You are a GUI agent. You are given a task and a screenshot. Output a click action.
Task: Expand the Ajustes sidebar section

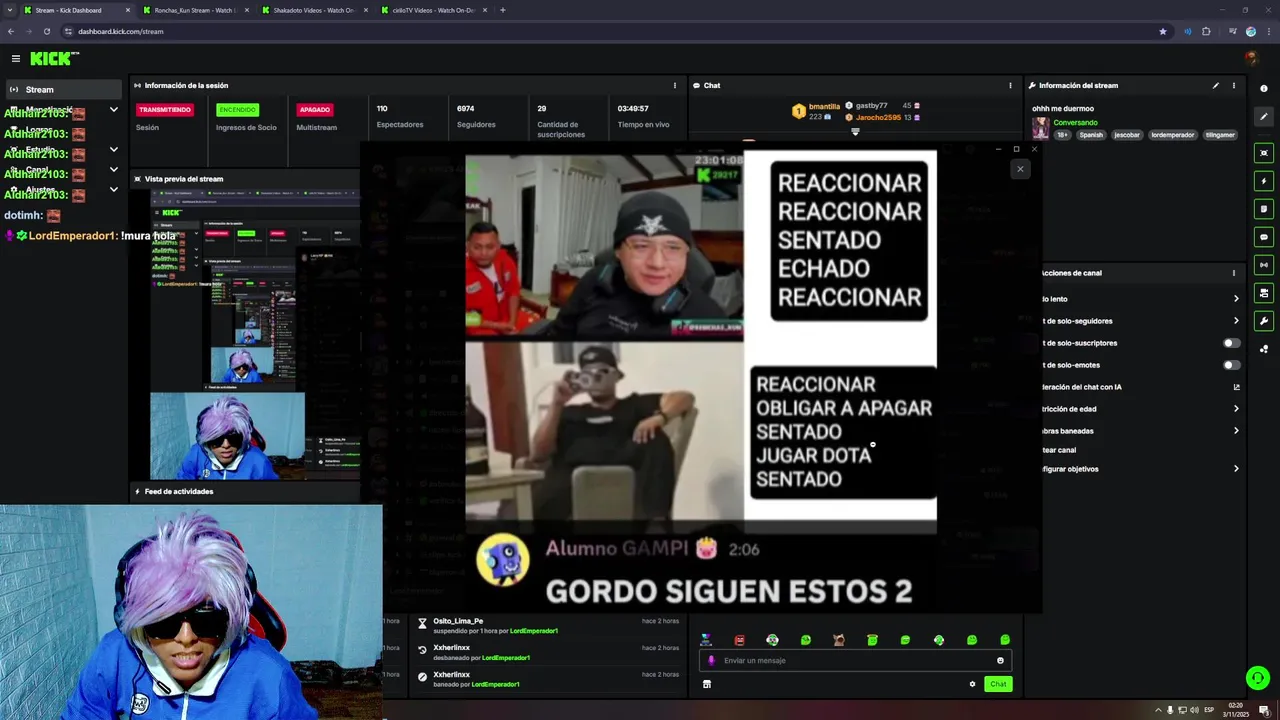tap(113, 190)
